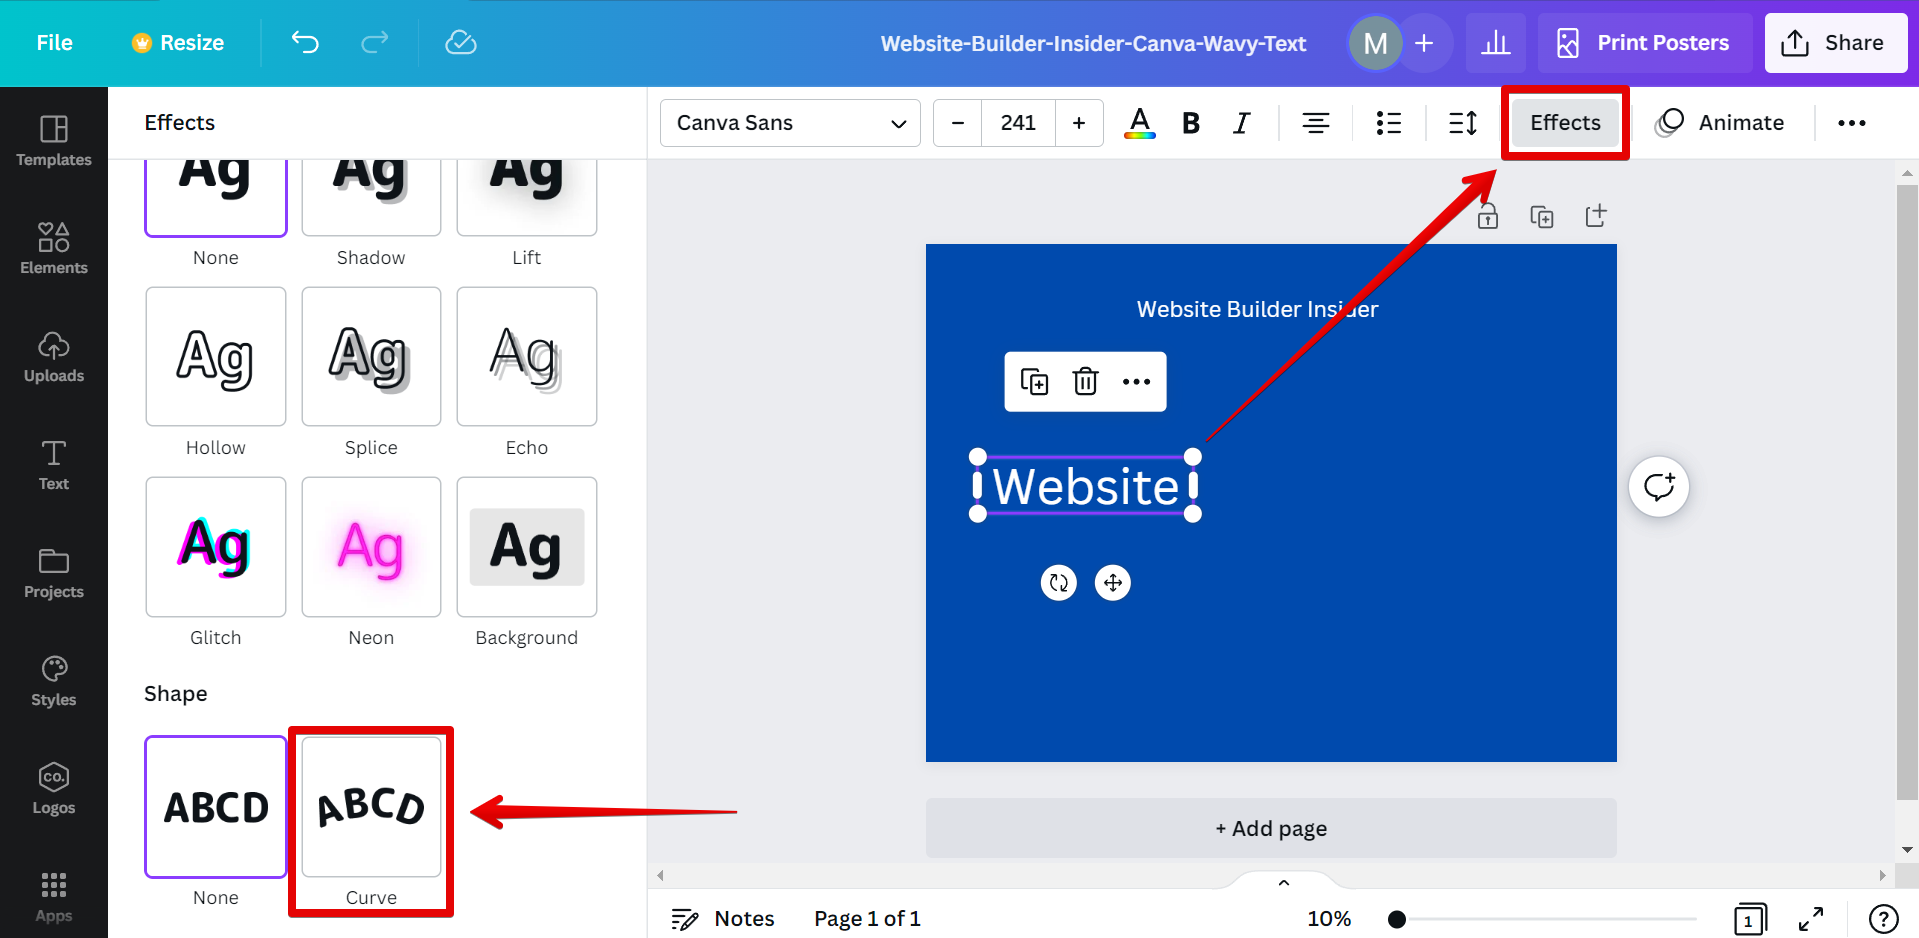Open the Projects panel
The height and width of the screenshot is (938, 1919).
(53, 572)
